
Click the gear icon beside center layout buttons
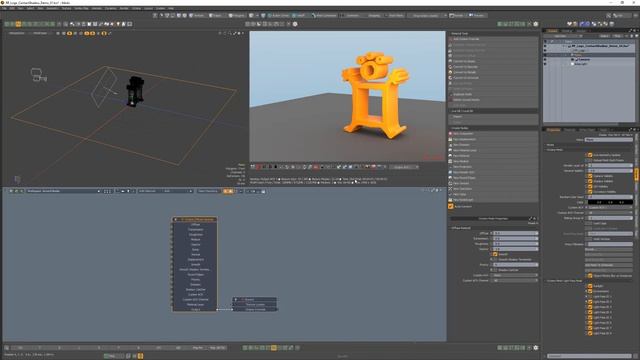pyautogui.click(x=295, y=24)
